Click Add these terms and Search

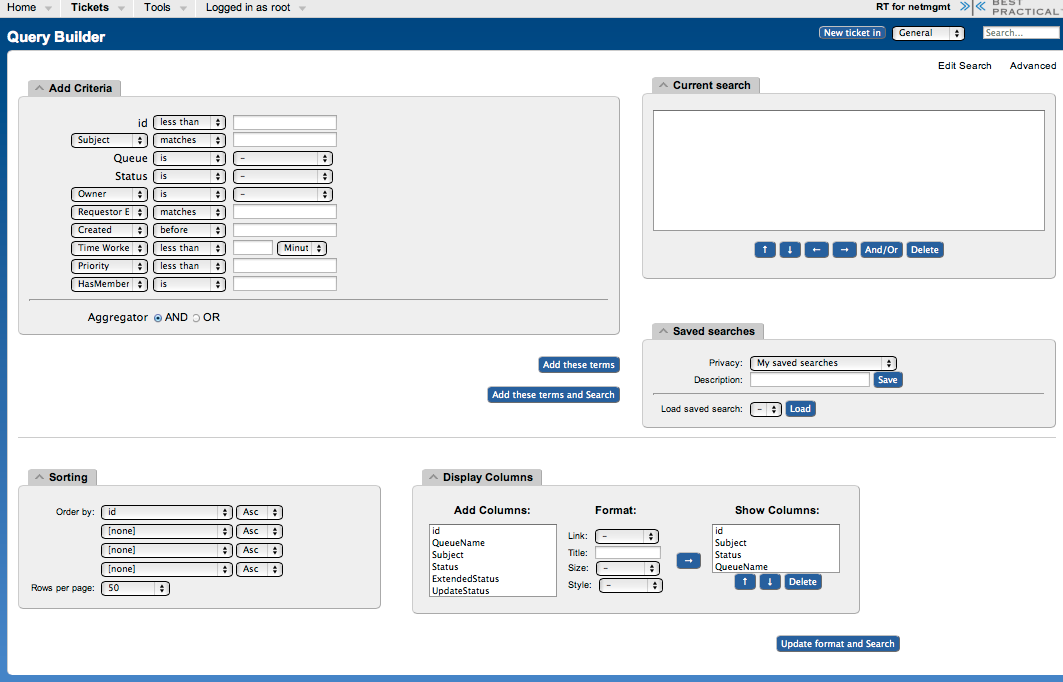click(553, 395)
